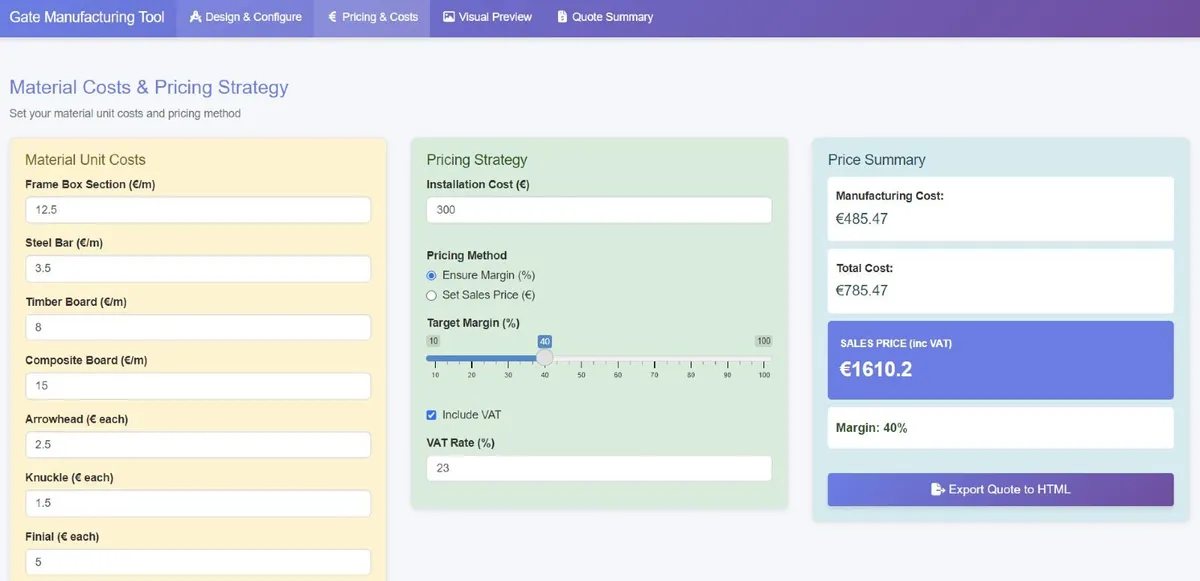Open the Visual Preview tab
Image resolution: width=1200 pixels, height=581 pixels.
click(487, 17)
